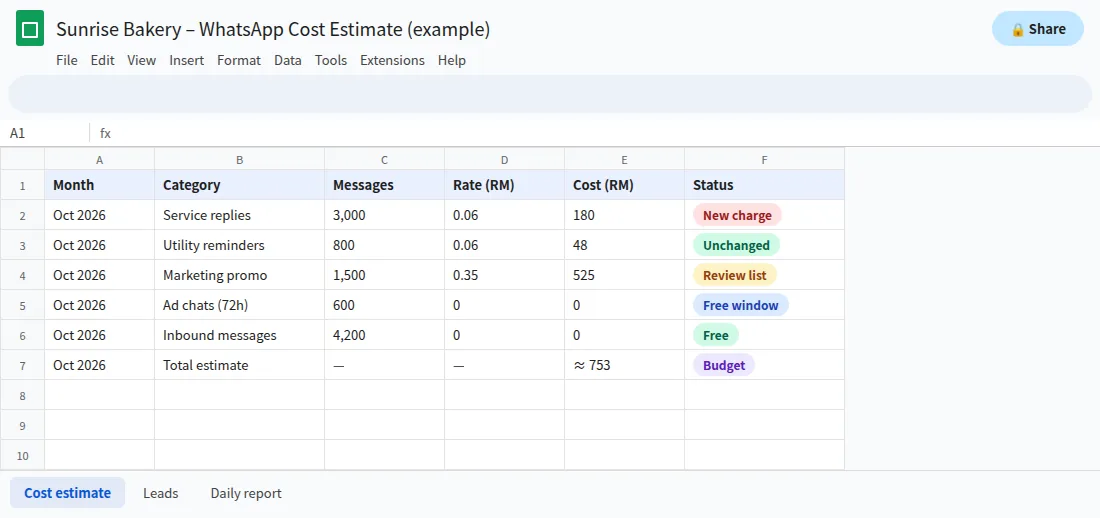Open the File menu
Viewport: 1100px width, 518px height.
pos(67,60)
